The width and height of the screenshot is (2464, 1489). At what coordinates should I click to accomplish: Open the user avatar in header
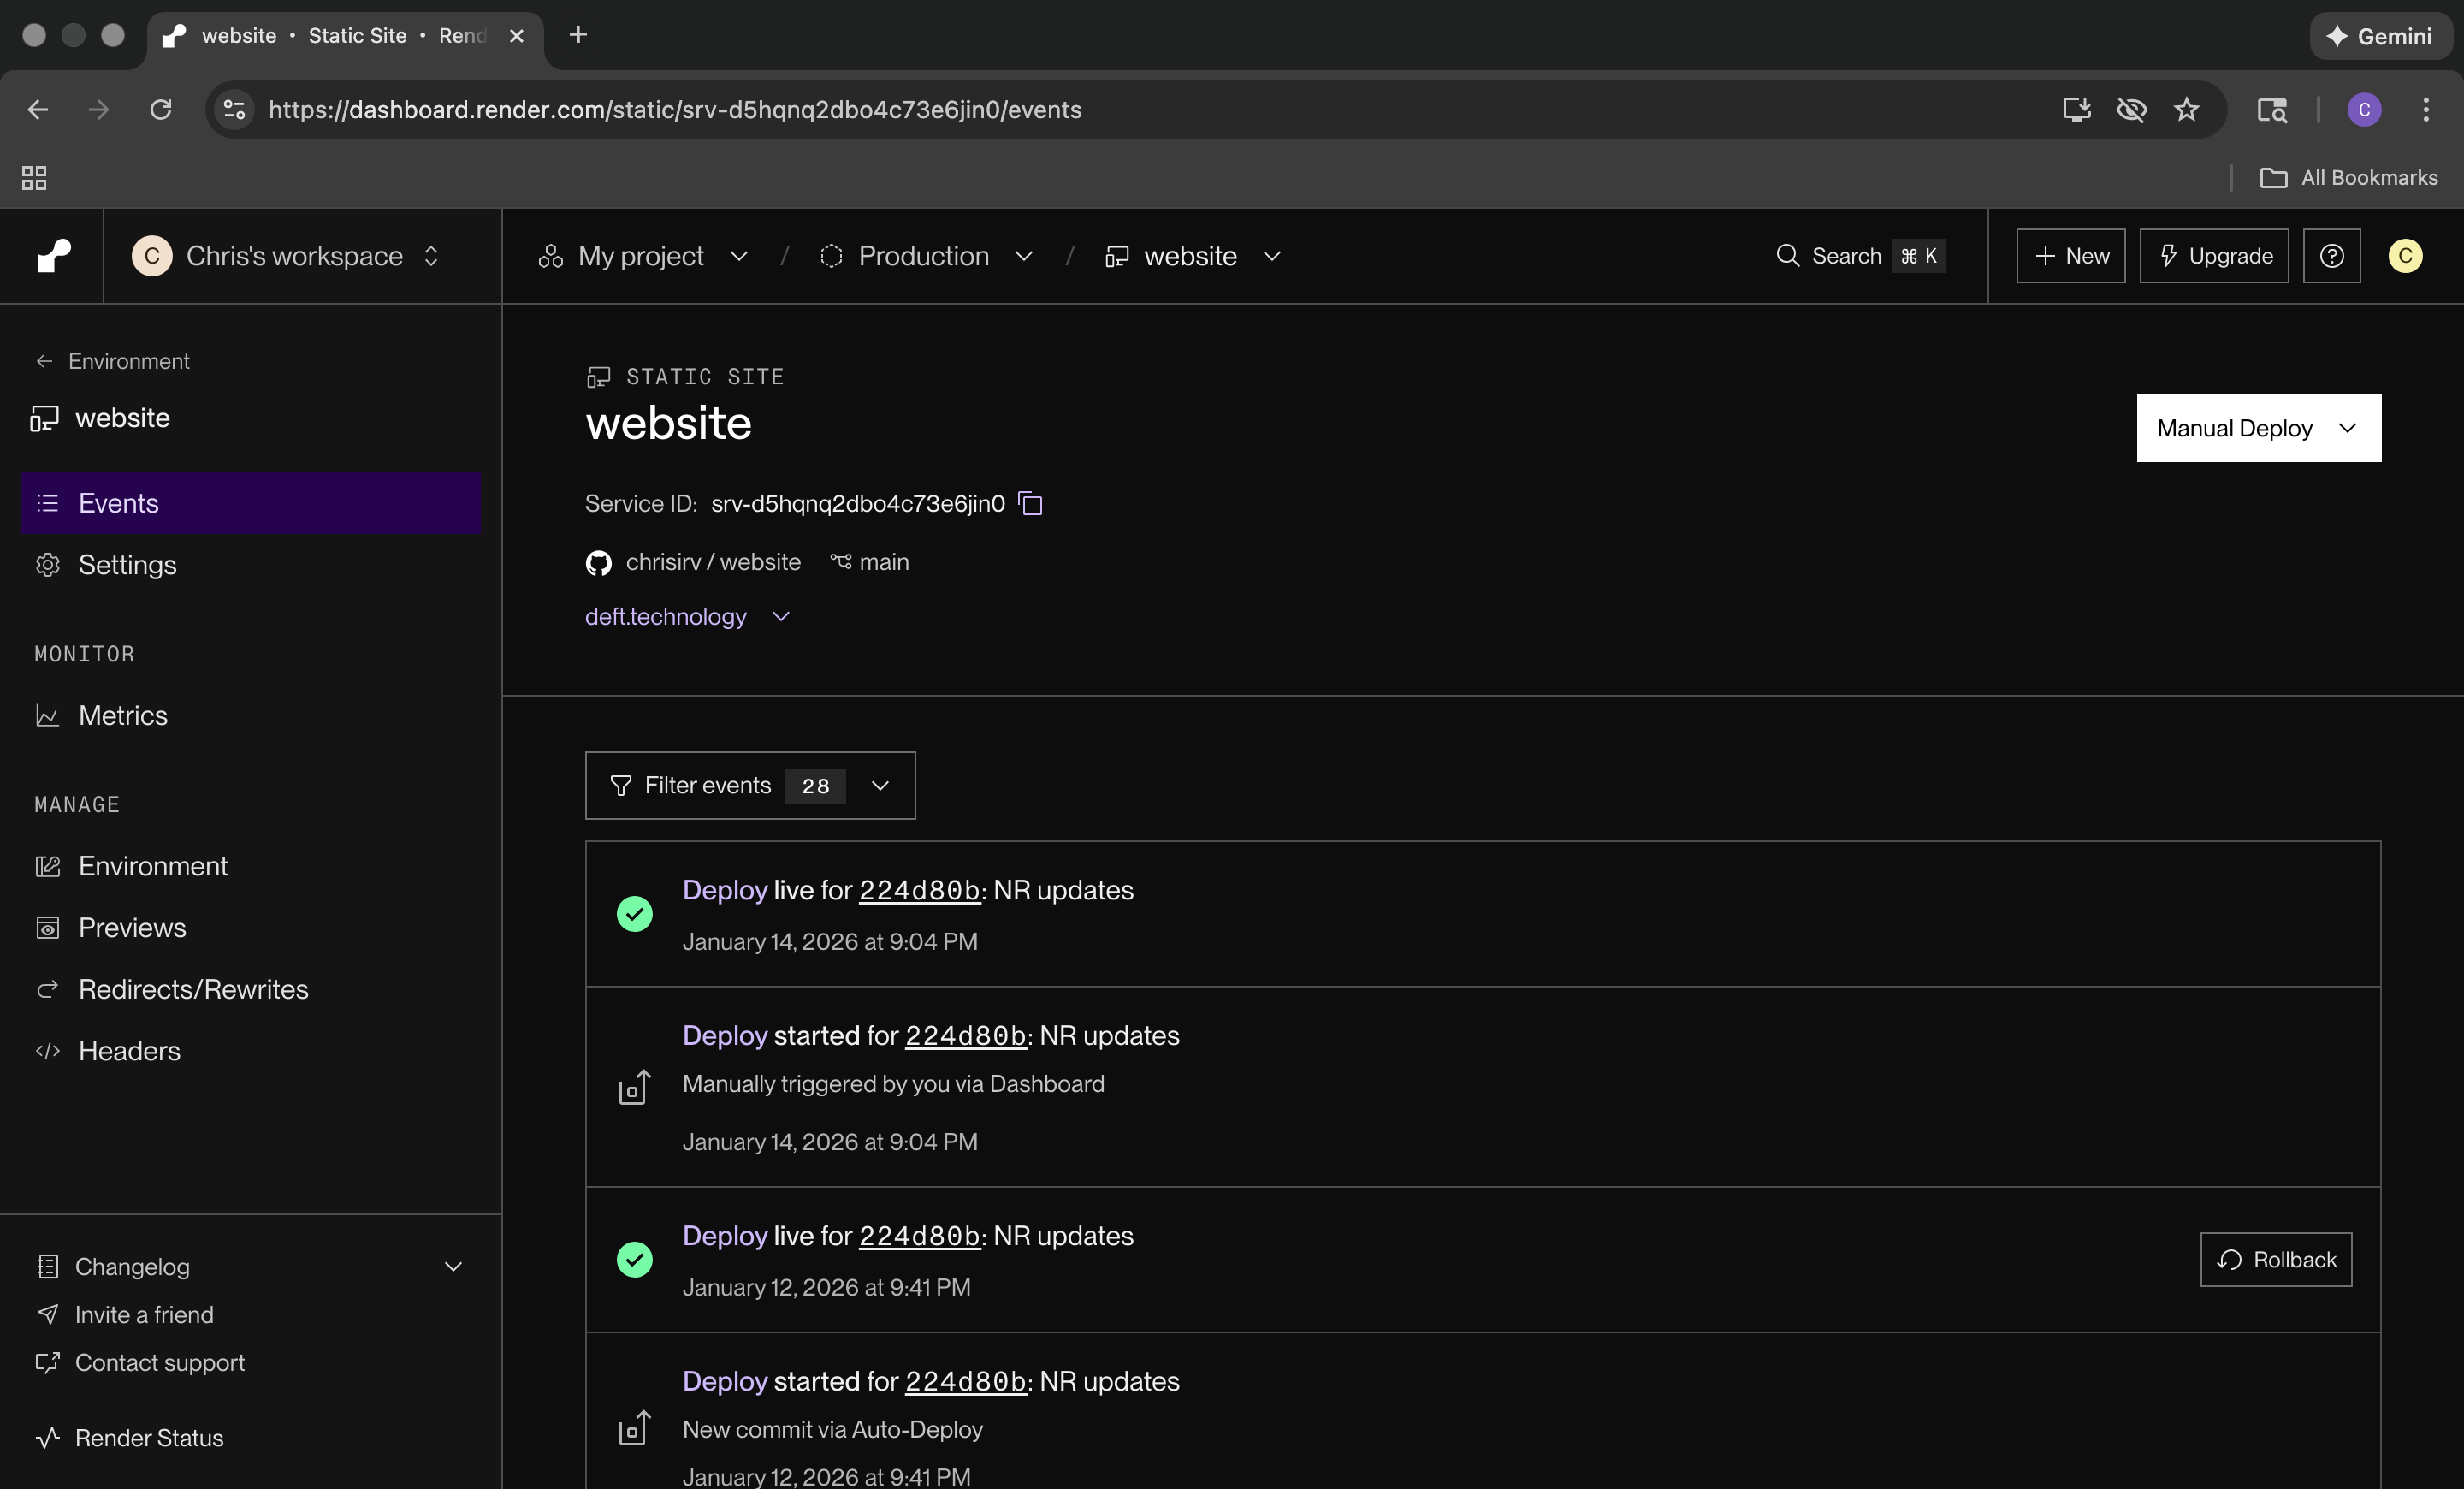pos(2404,256)
